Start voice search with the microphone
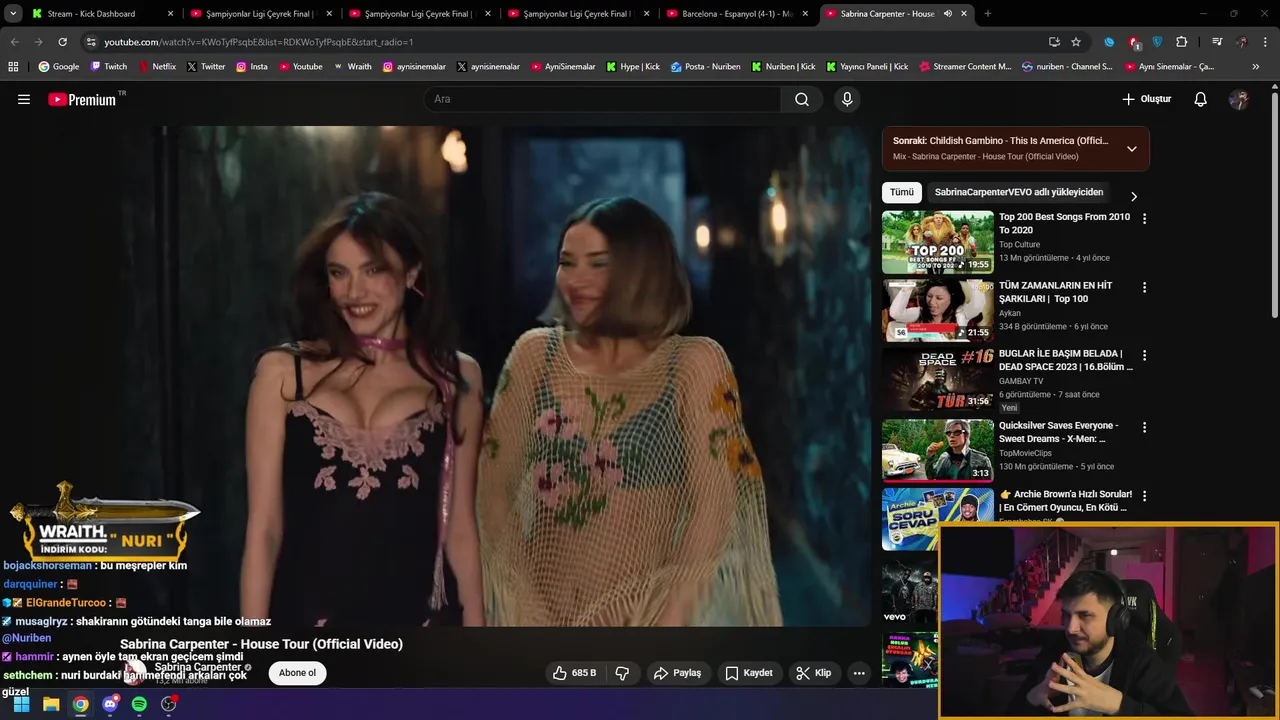 point(847,99)
